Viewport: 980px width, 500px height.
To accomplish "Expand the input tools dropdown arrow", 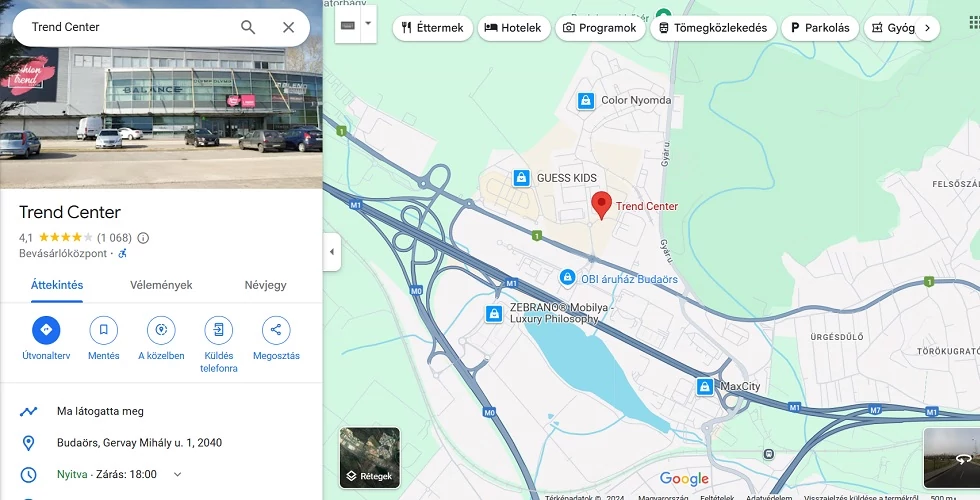I will click(368, 24).
